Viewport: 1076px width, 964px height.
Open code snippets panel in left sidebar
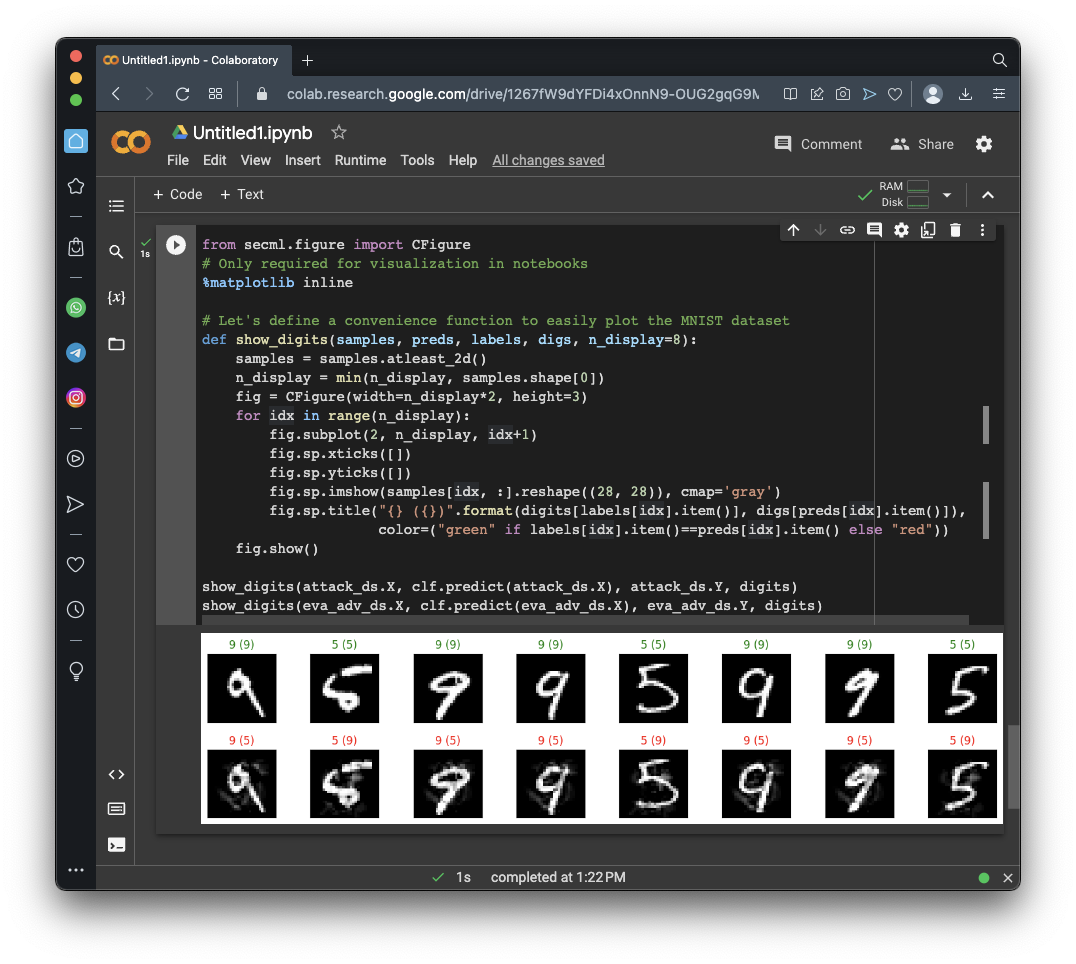(116, 774)
